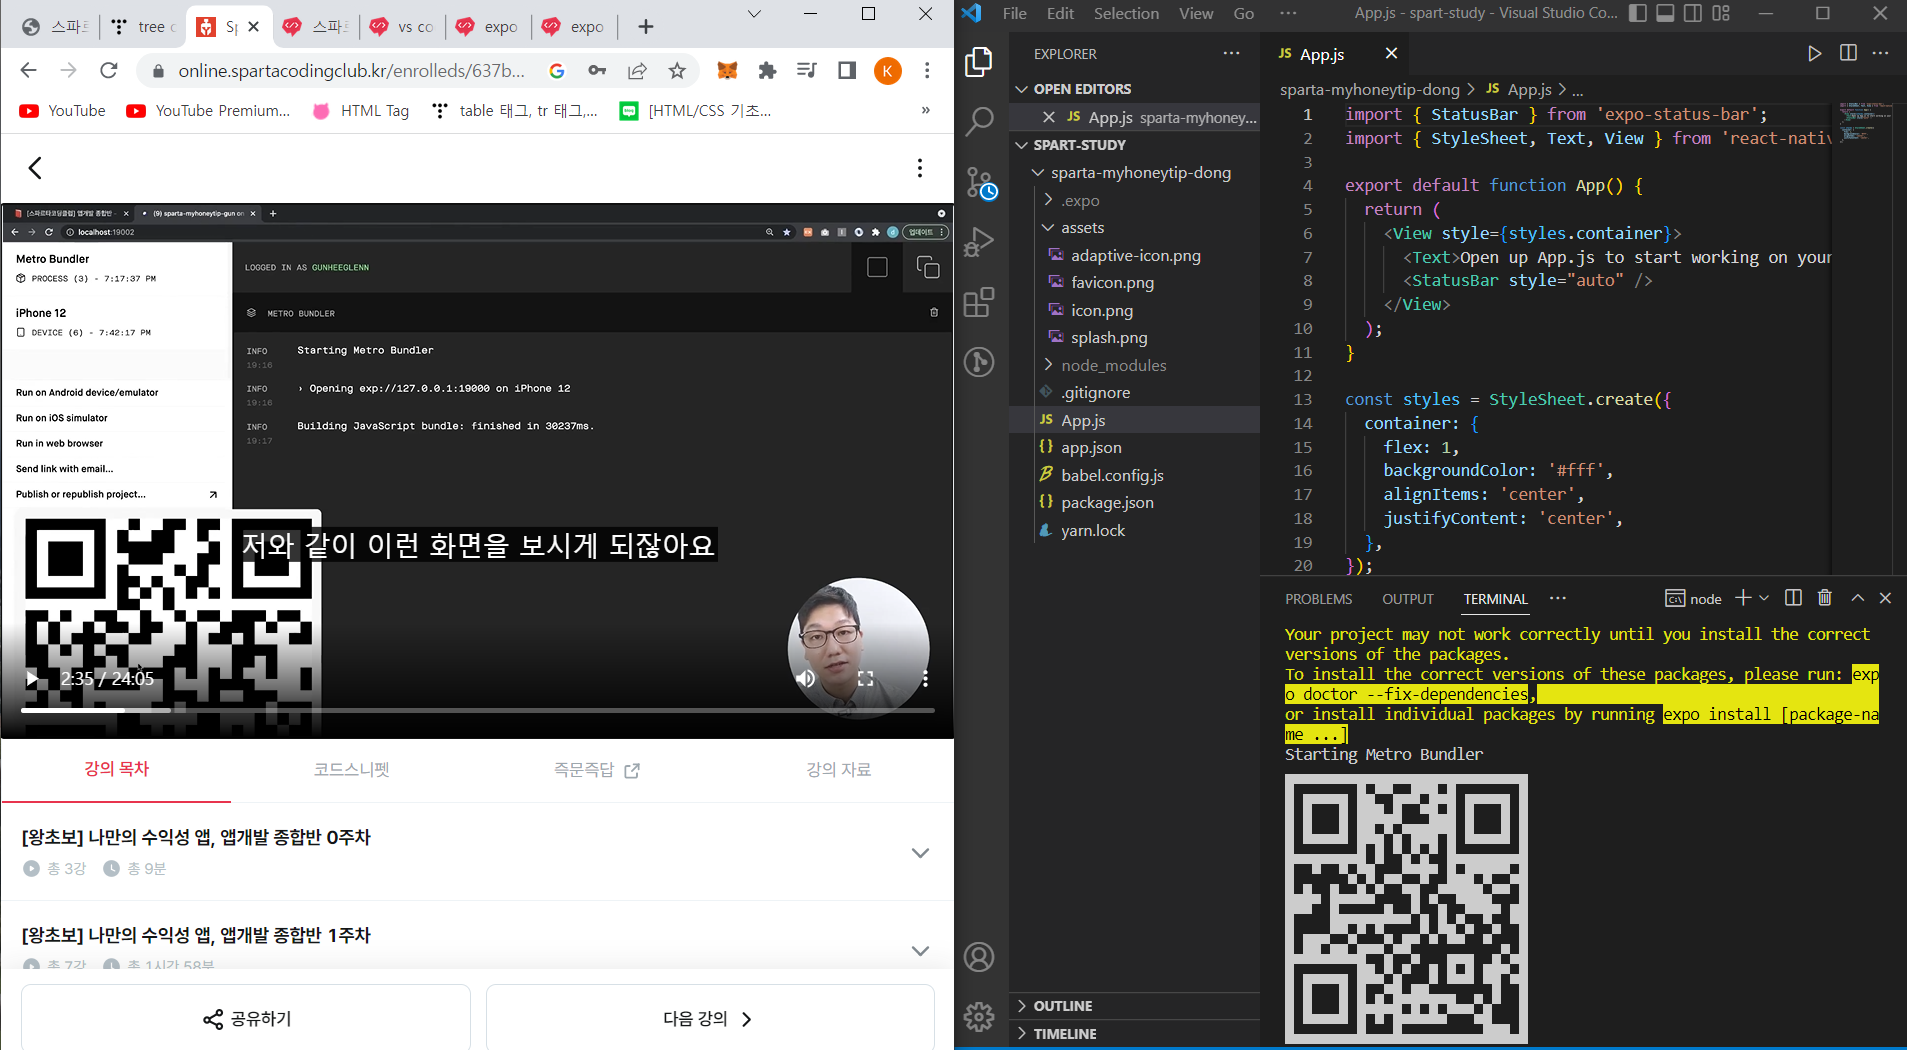Image resolution: width=1907 pixels, height=1050 pixels.
Task: Open VS Code Explorer view icon
Action: pyautogui.click(x=979, y=62)
